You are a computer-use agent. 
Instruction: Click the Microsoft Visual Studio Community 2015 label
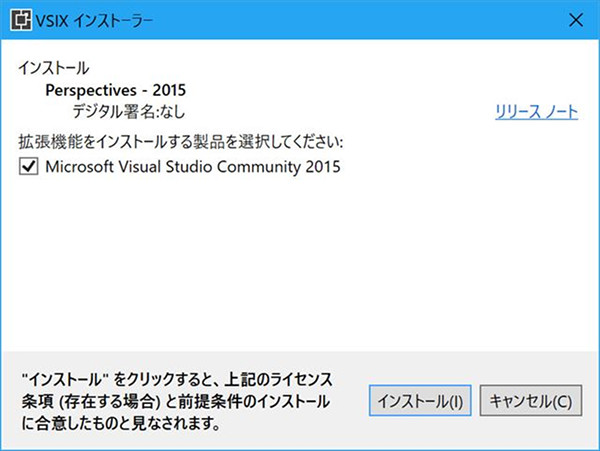pos(193,167)
